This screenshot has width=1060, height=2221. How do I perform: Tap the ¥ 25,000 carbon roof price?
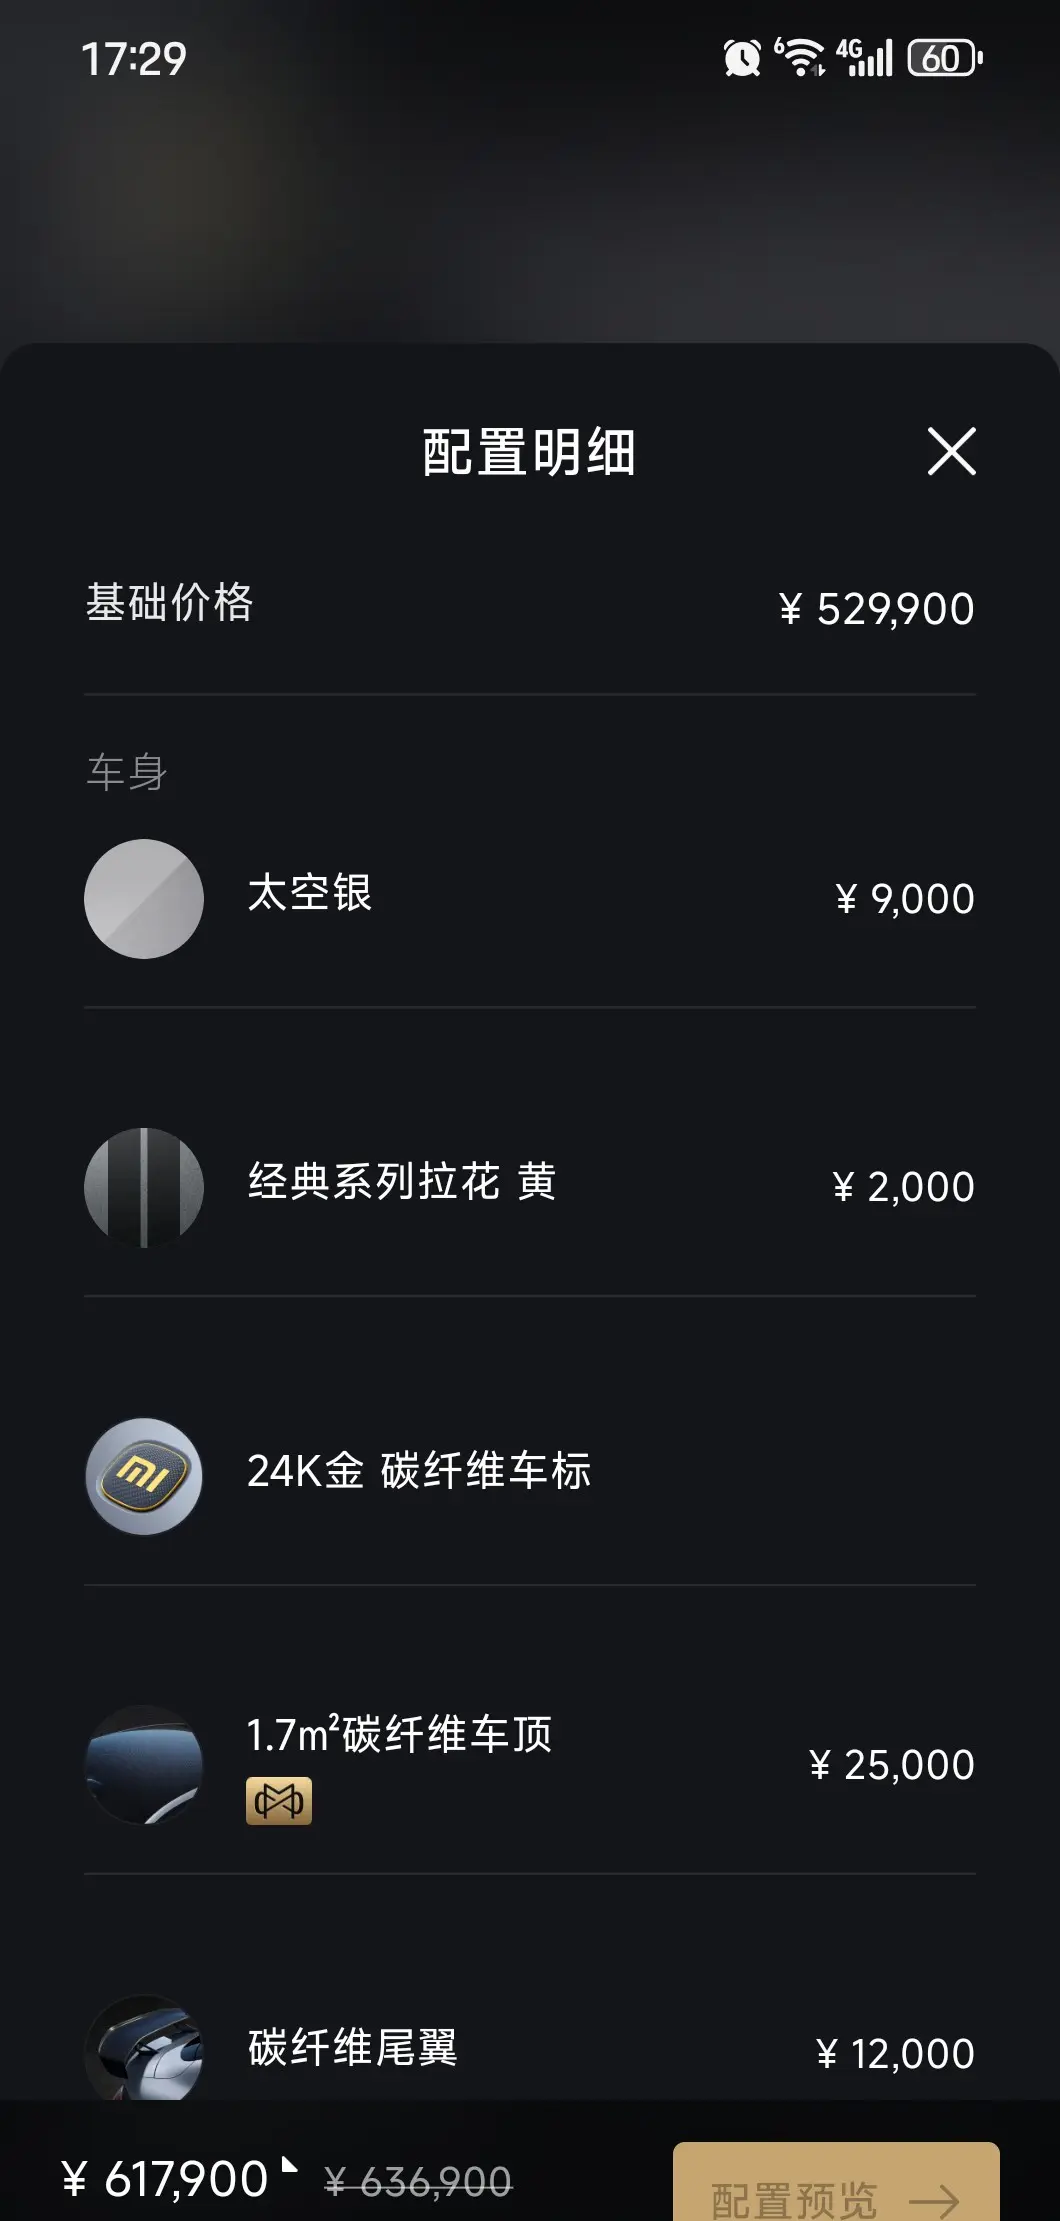point(892,1765)
